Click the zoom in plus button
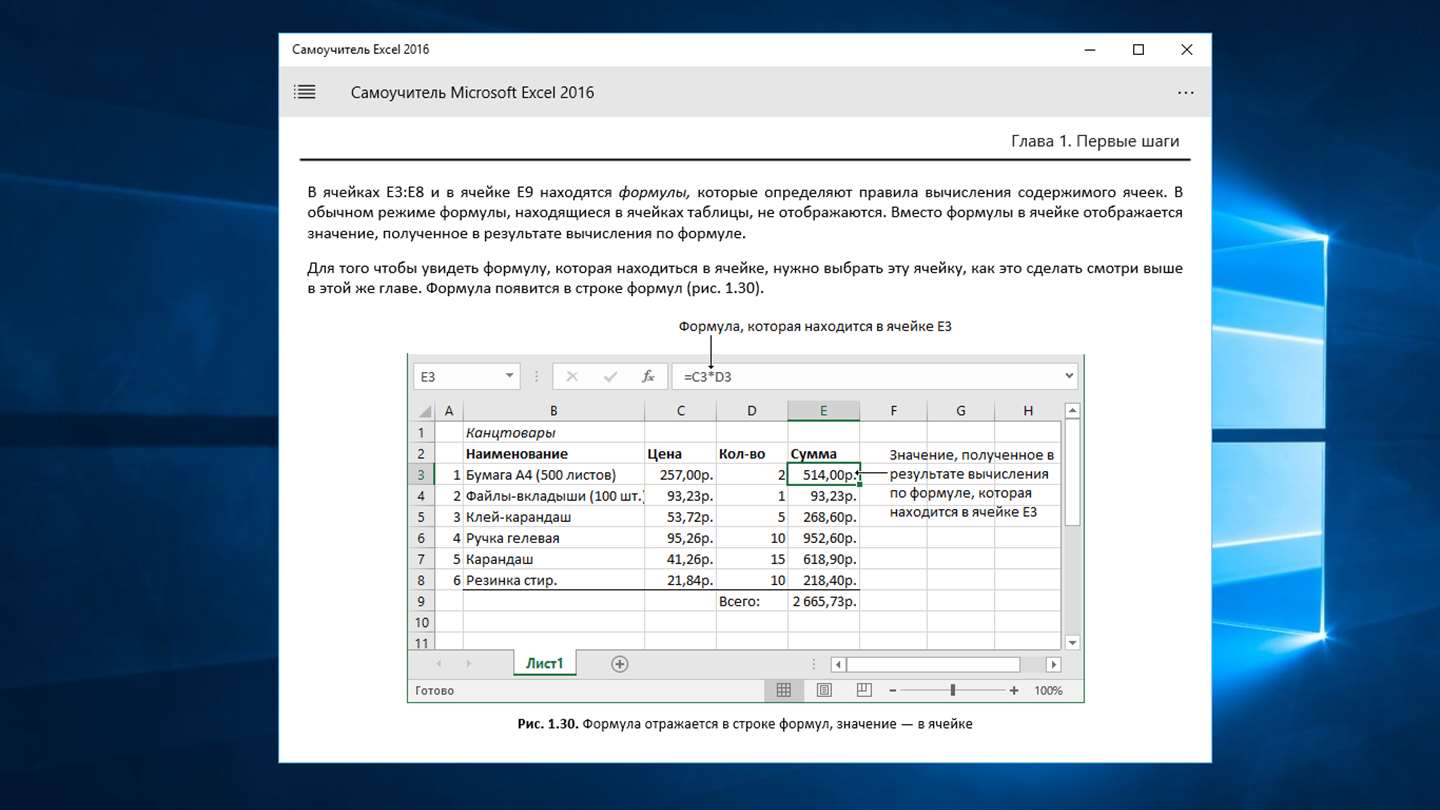The width and height of the screenshot is (1440, 810). (x=1014, y=690)
